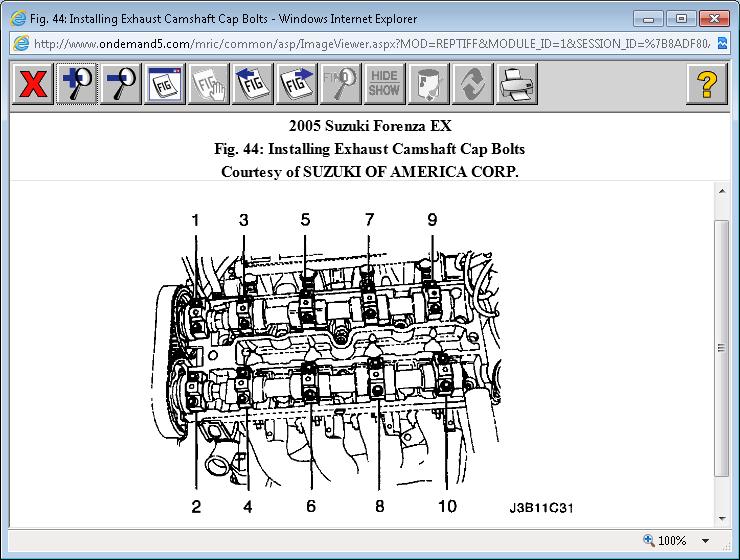The height and width of the screenshot is (560, 740).
Task: Expand the zoom level dropdown arrow
Action: coord(706,541)
